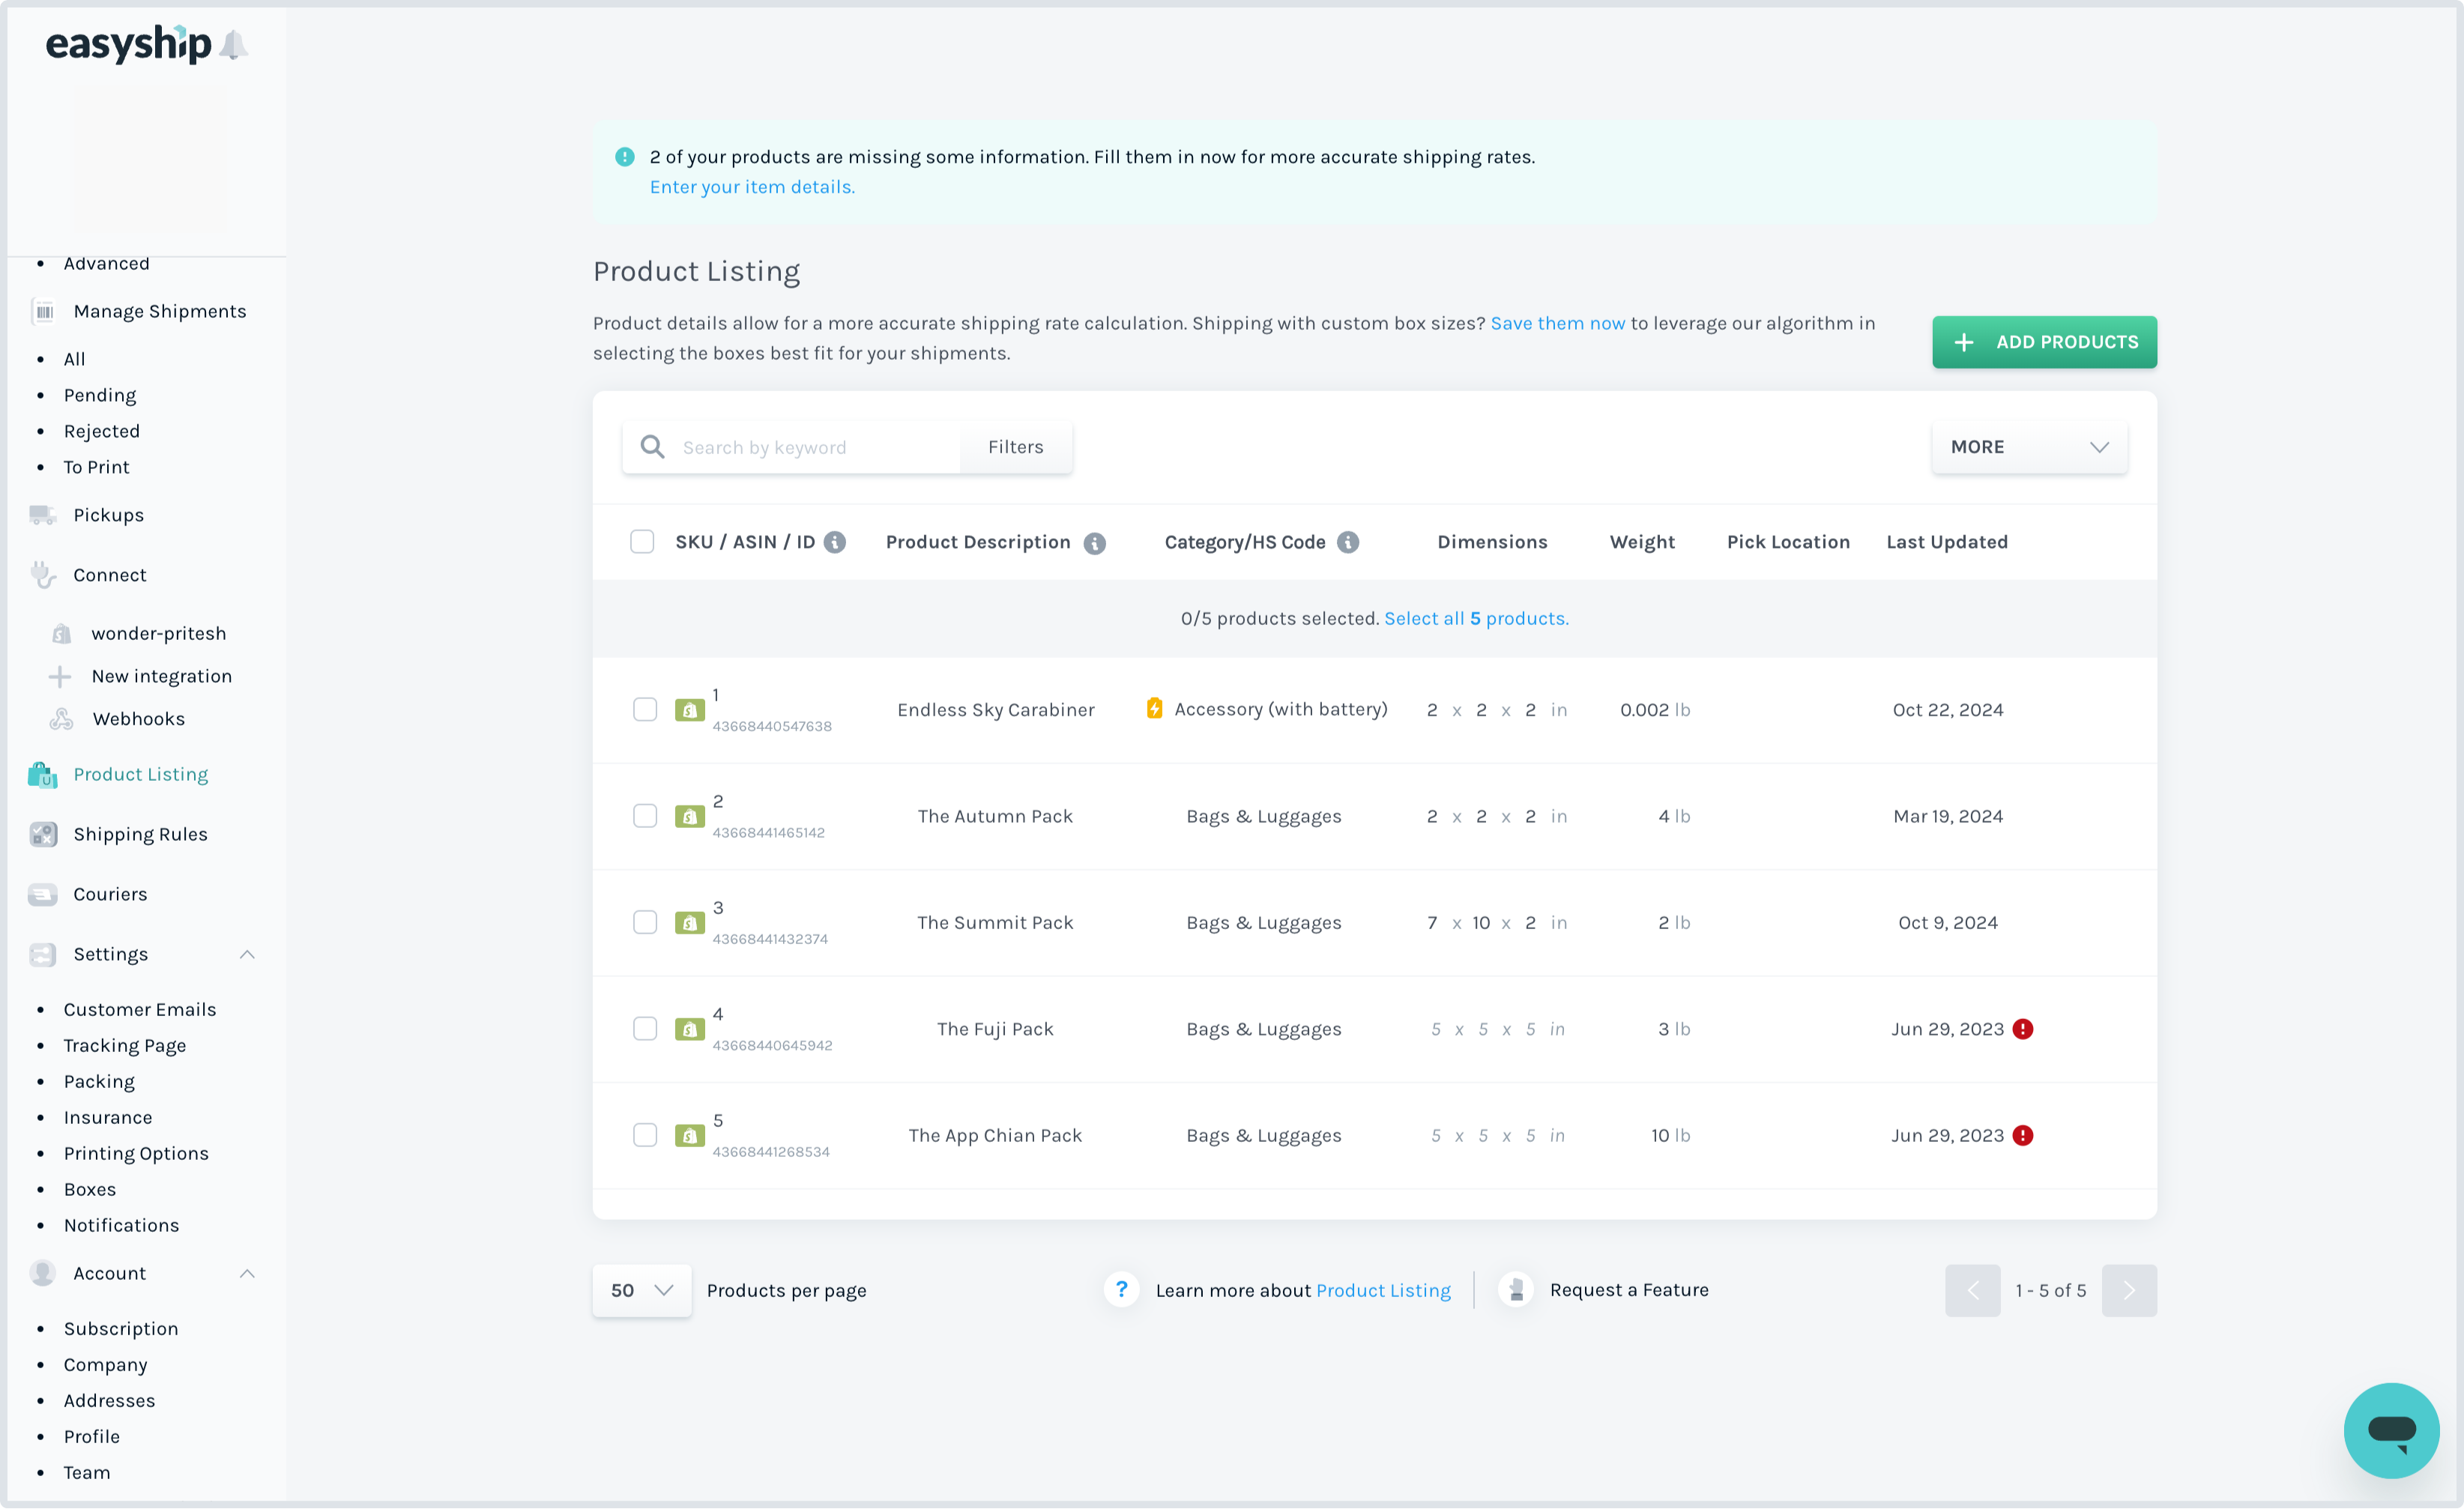Screen dimensions: 2464x1509
Task: Toggle the select-all checkbox in table header
Action: coord(642,542)
